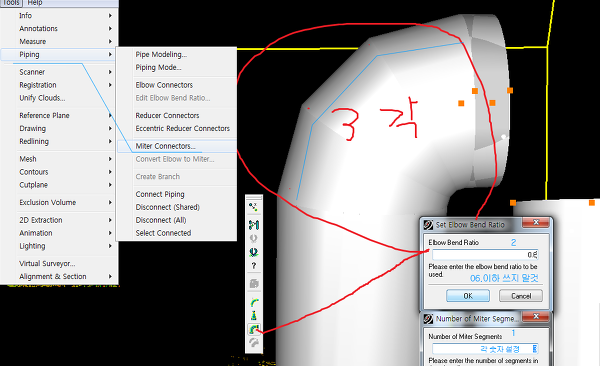Close the Set Elbow Bend Ratio dialog
Image resolution: width=600 pixels, height=366 pixels.
click(x=536, y=222)
